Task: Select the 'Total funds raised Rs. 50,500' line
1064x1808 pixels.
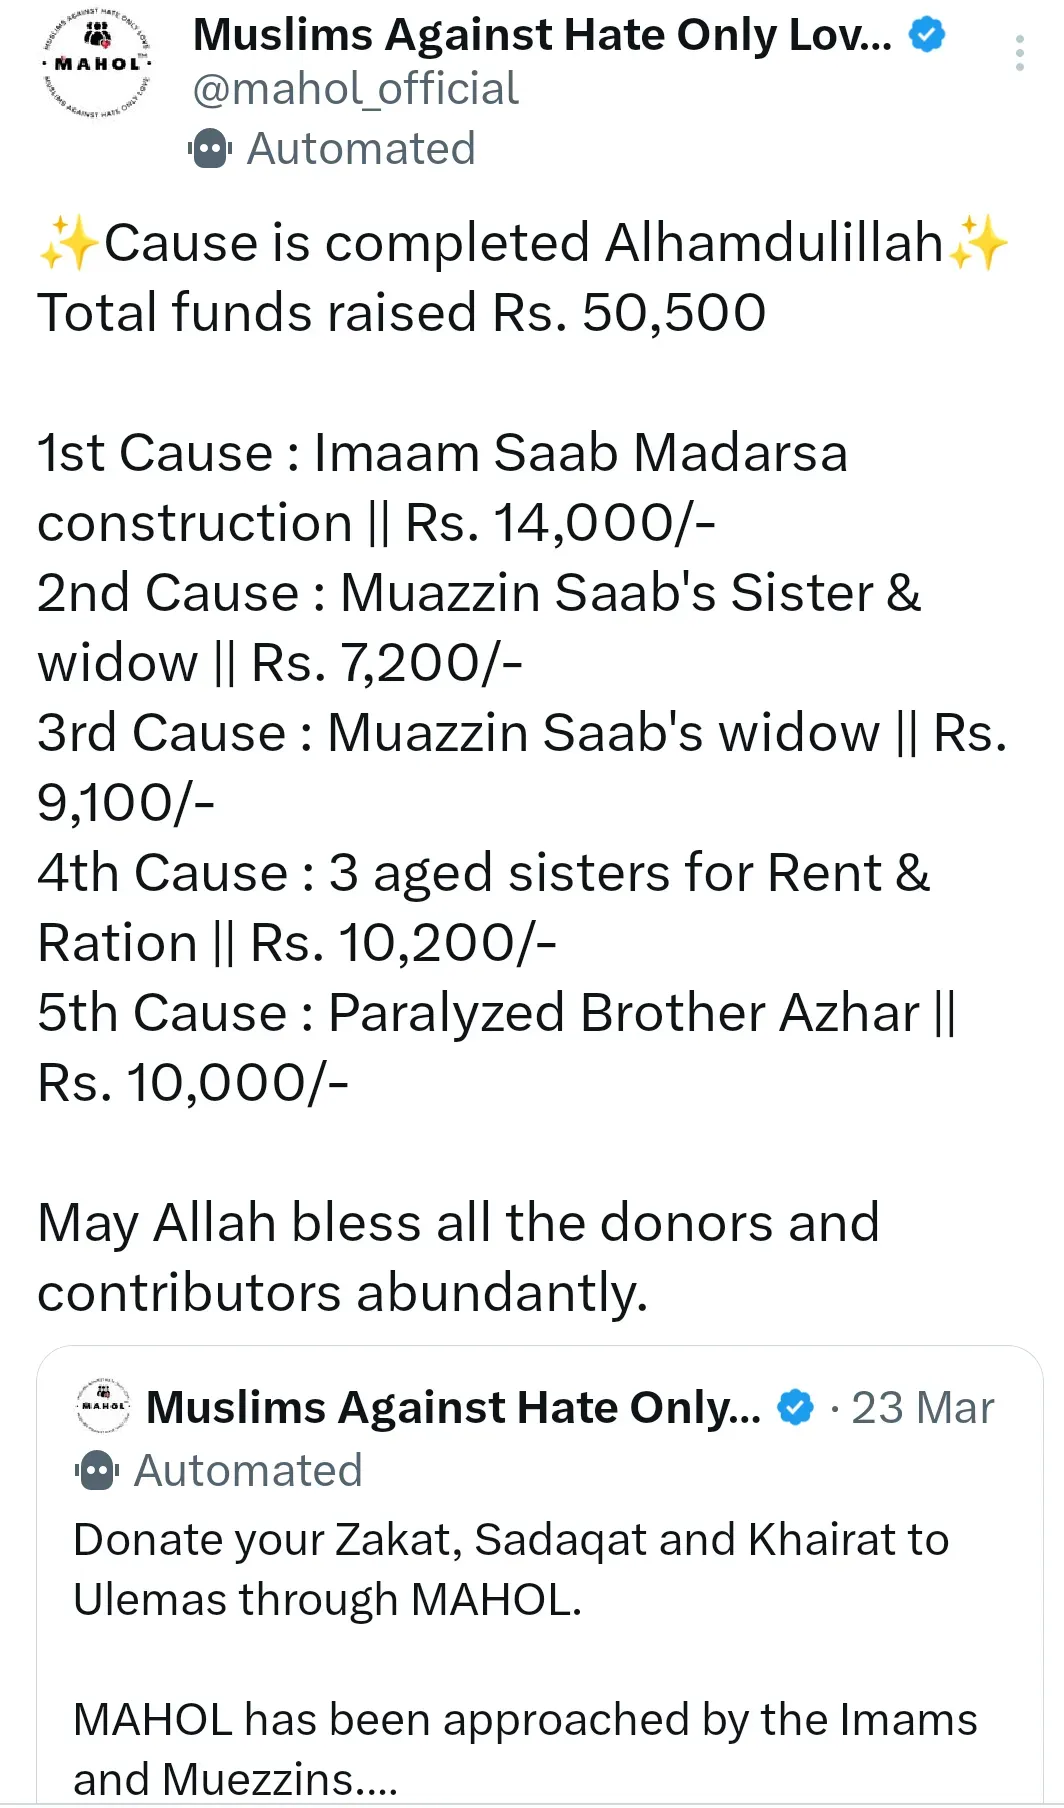Action: point(402,313)
